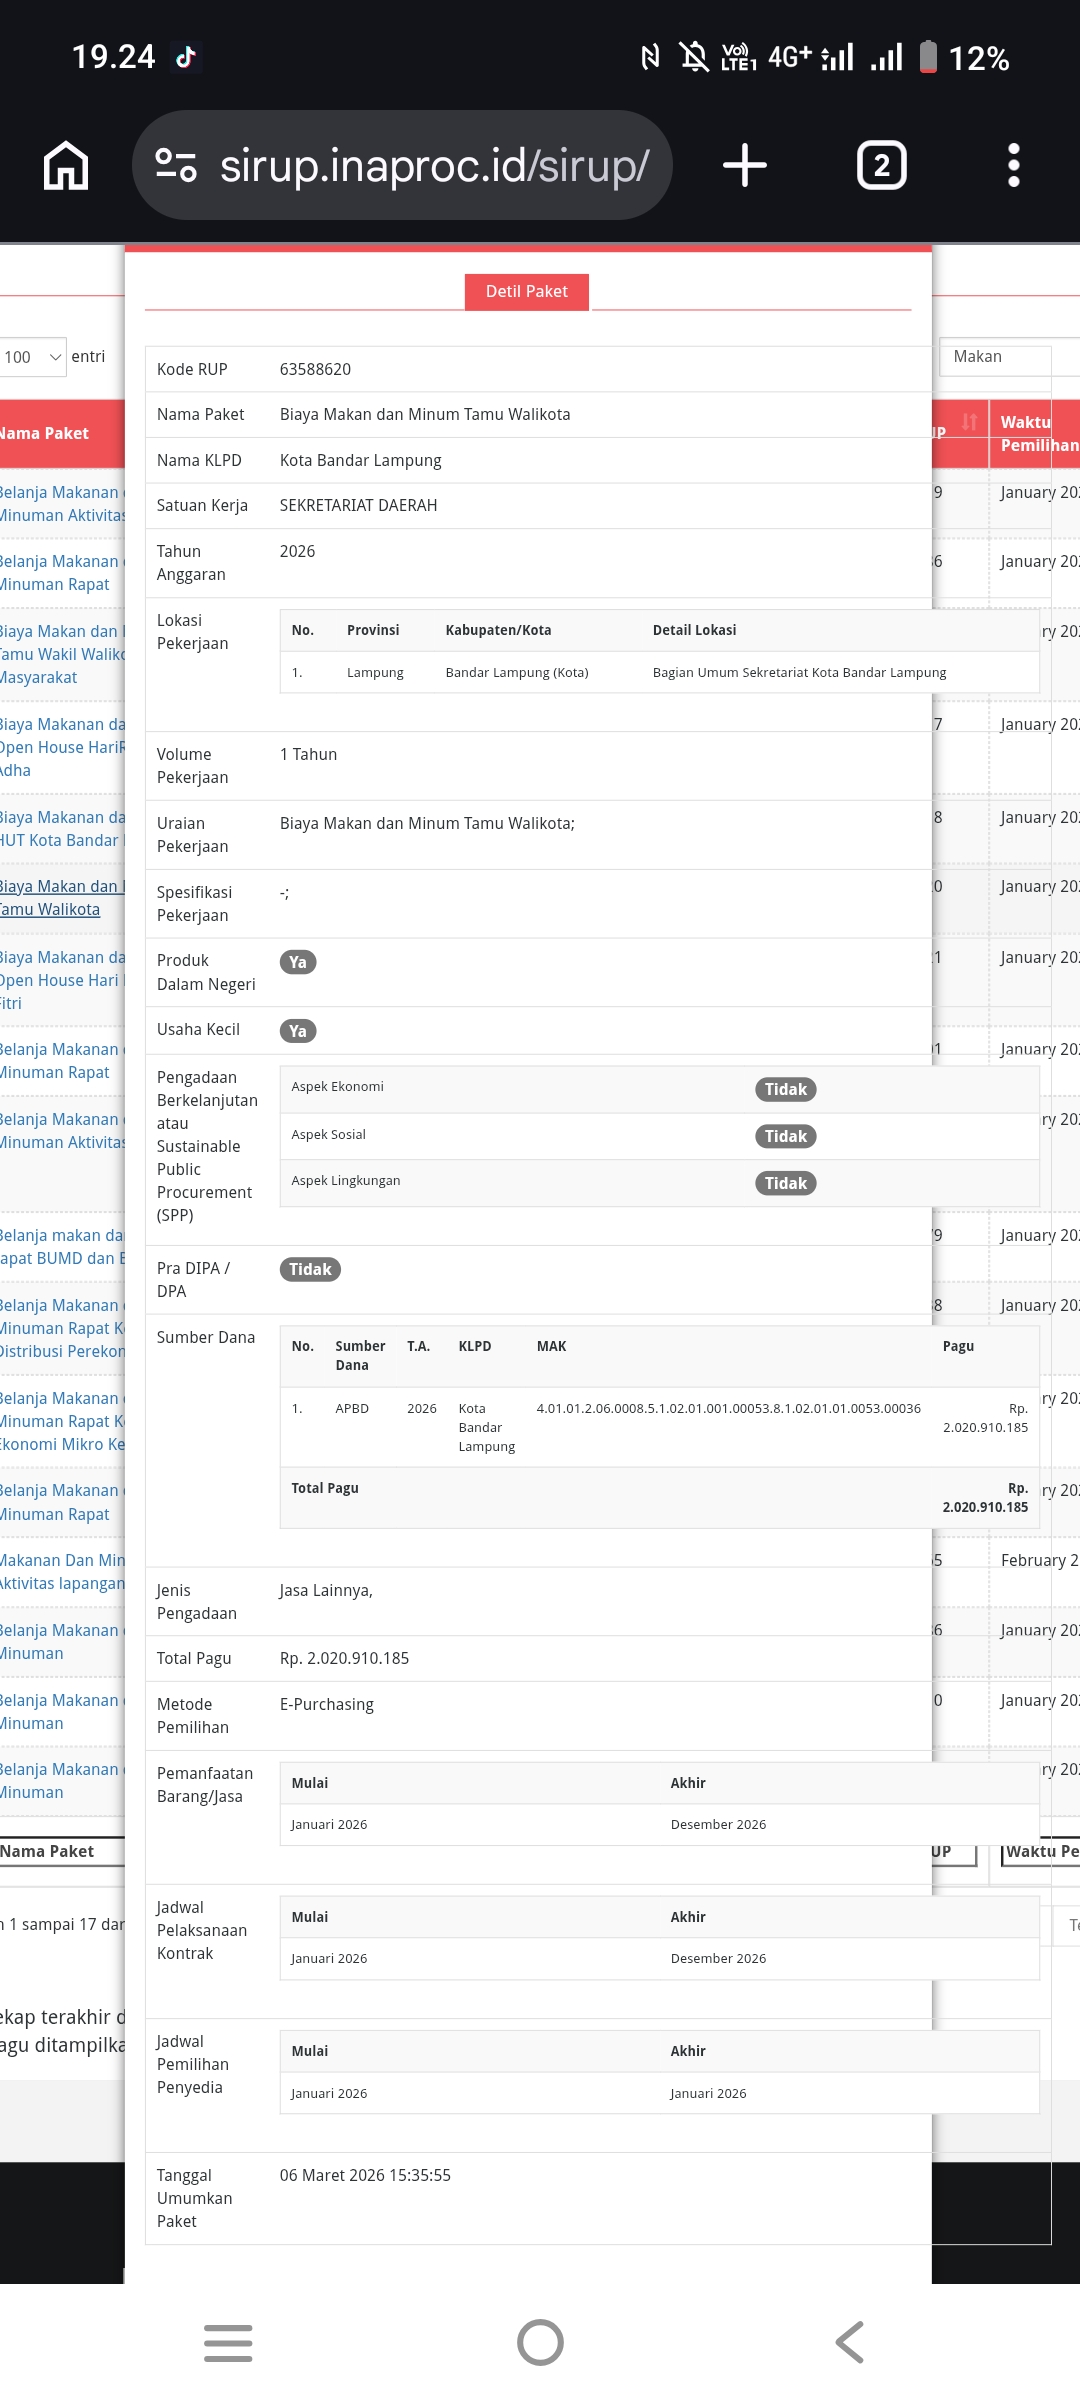Image resolution: width=1080 pixels, height=2400 pixels.
Task: Click the Ya badge for Produk Dalam Negeri
Action: click(297, 962)
